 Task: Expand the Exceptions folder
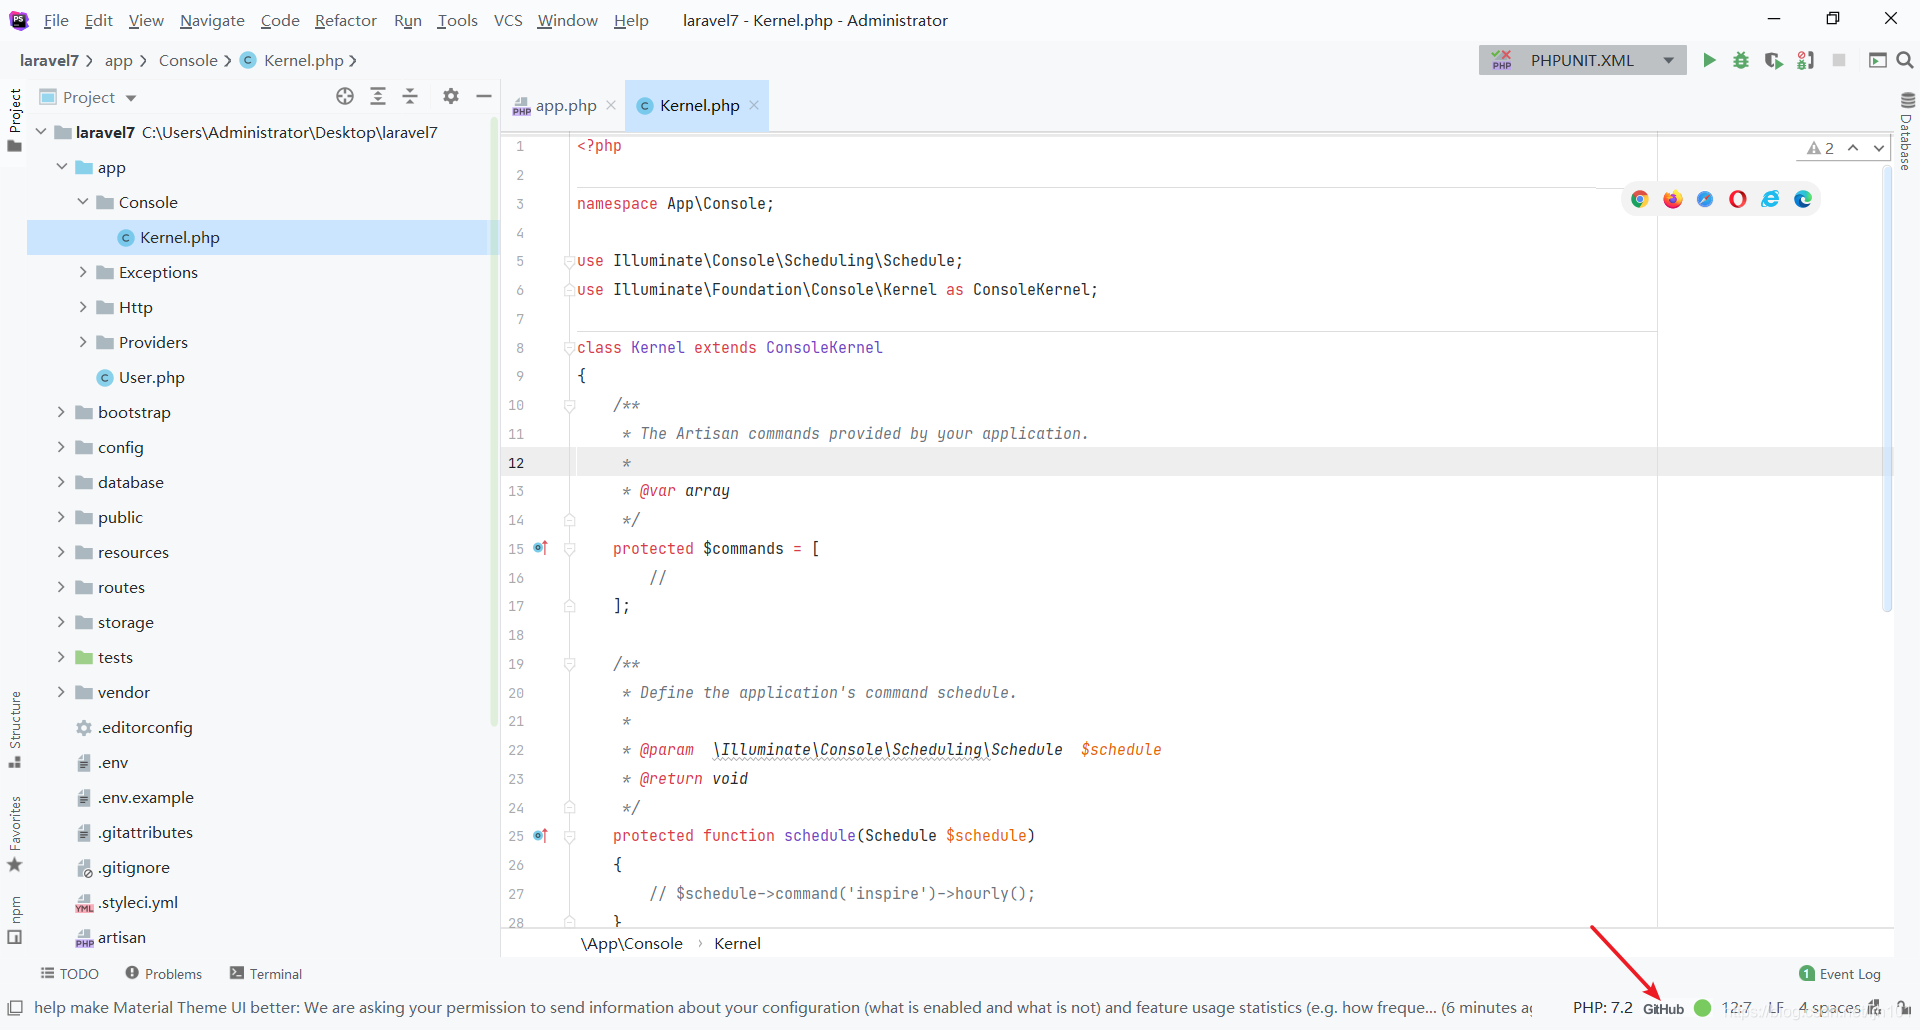pos(83,272)
